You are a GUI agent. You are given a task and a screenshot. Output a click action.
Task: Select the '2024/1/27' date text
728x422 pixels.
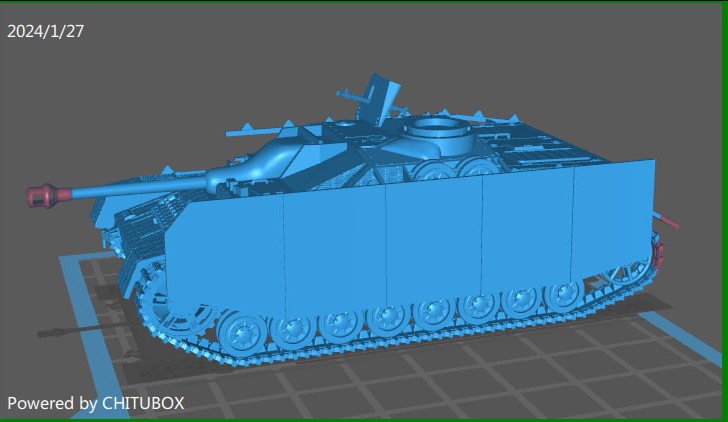point(46,32)
